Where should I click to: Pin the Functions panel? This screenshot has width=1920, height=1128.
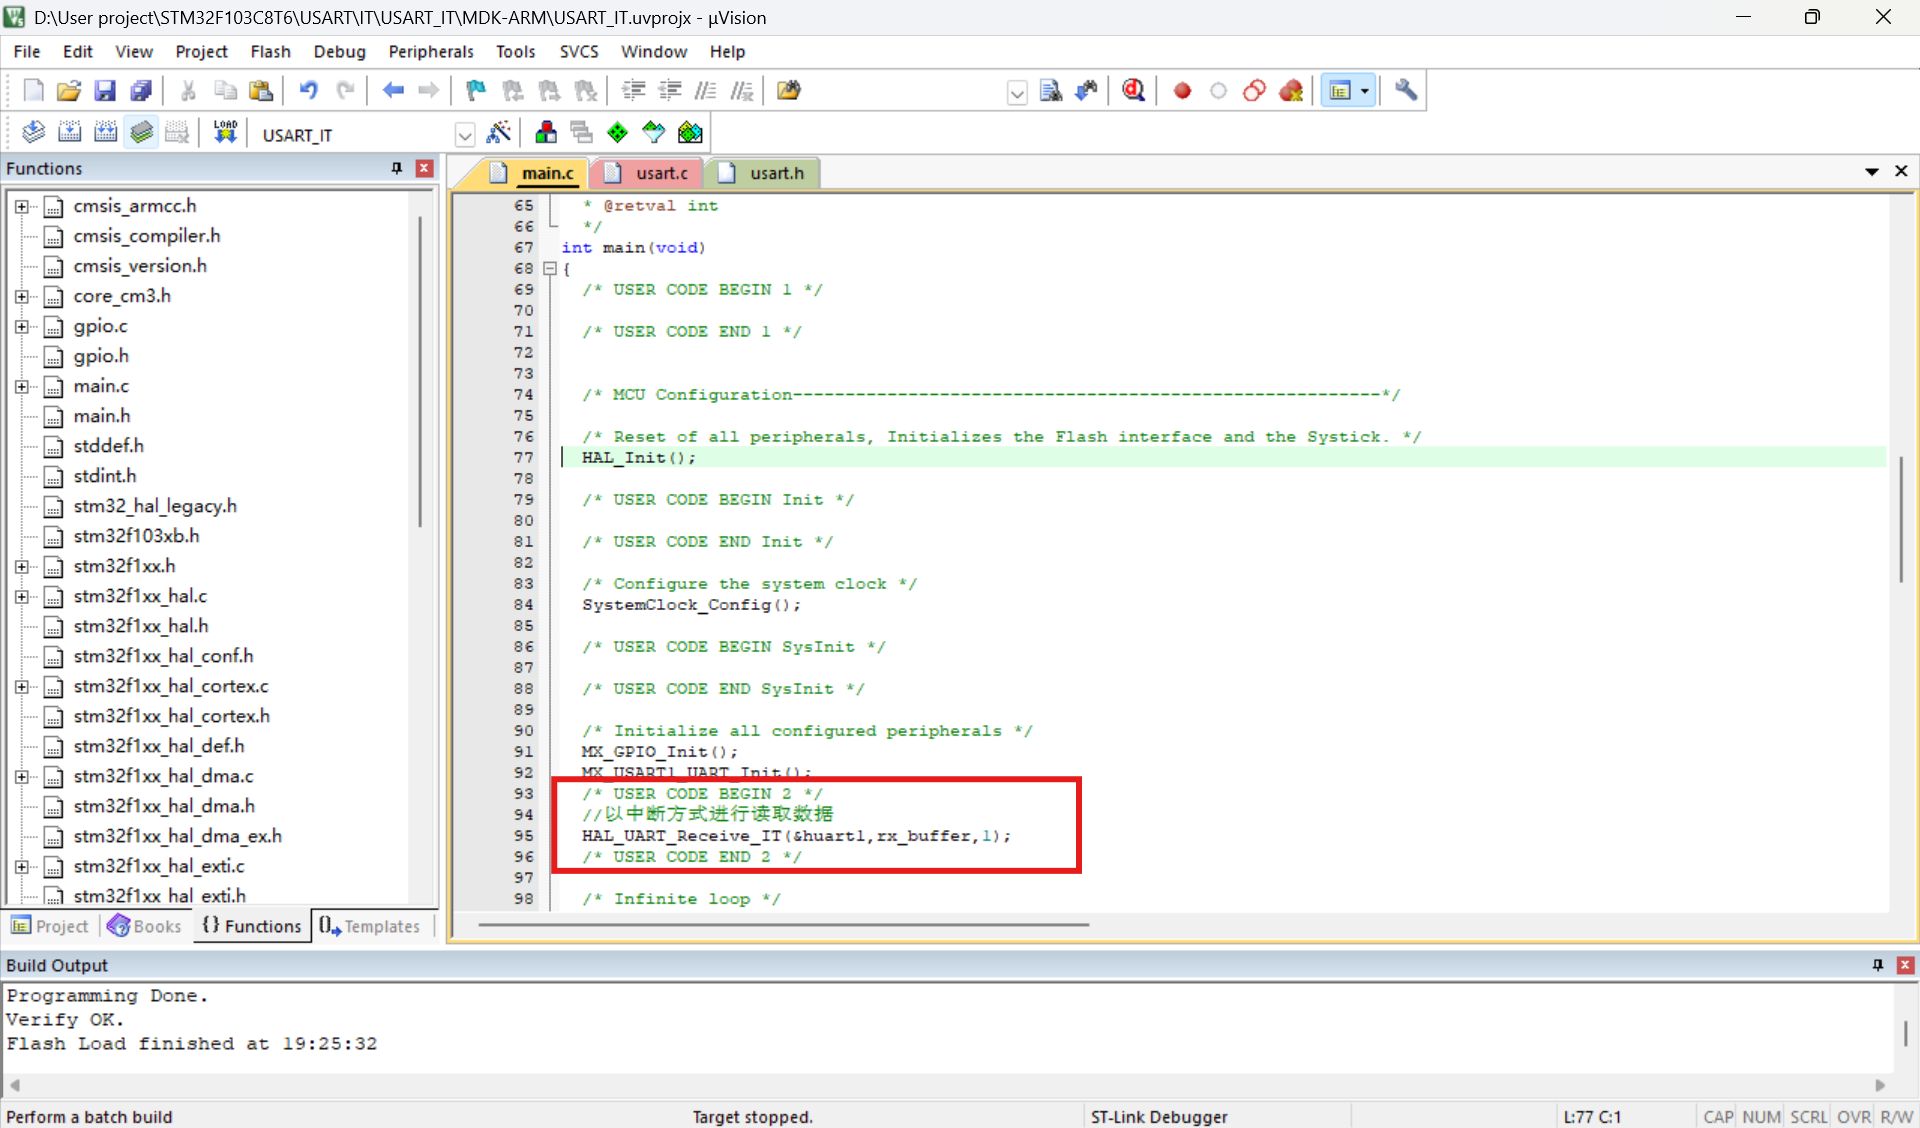tap(396, 168)
